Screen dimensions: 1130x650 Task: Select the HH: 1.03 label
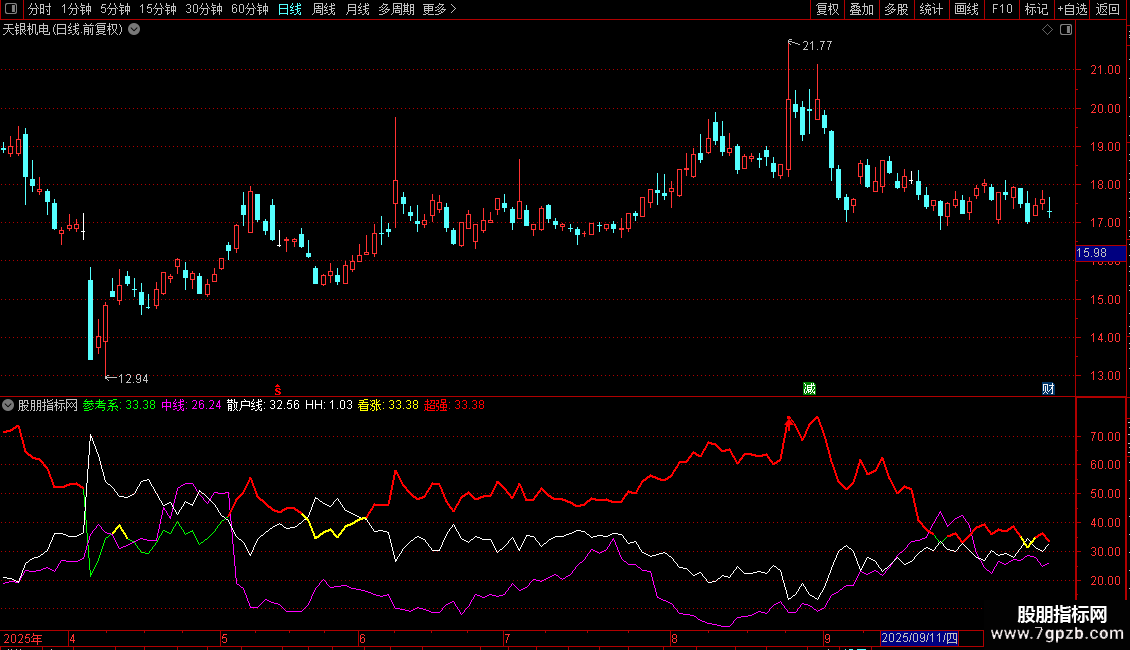coord(329,405)
